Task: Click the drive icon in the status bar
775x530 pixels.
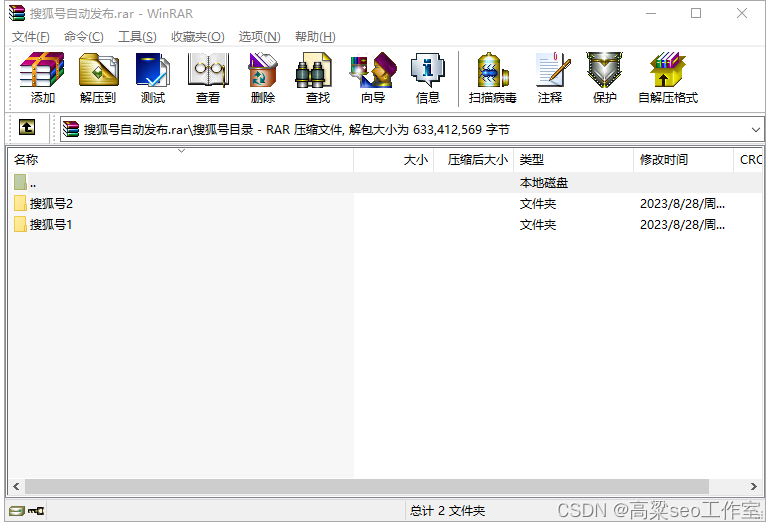Action: coord(17,511)
